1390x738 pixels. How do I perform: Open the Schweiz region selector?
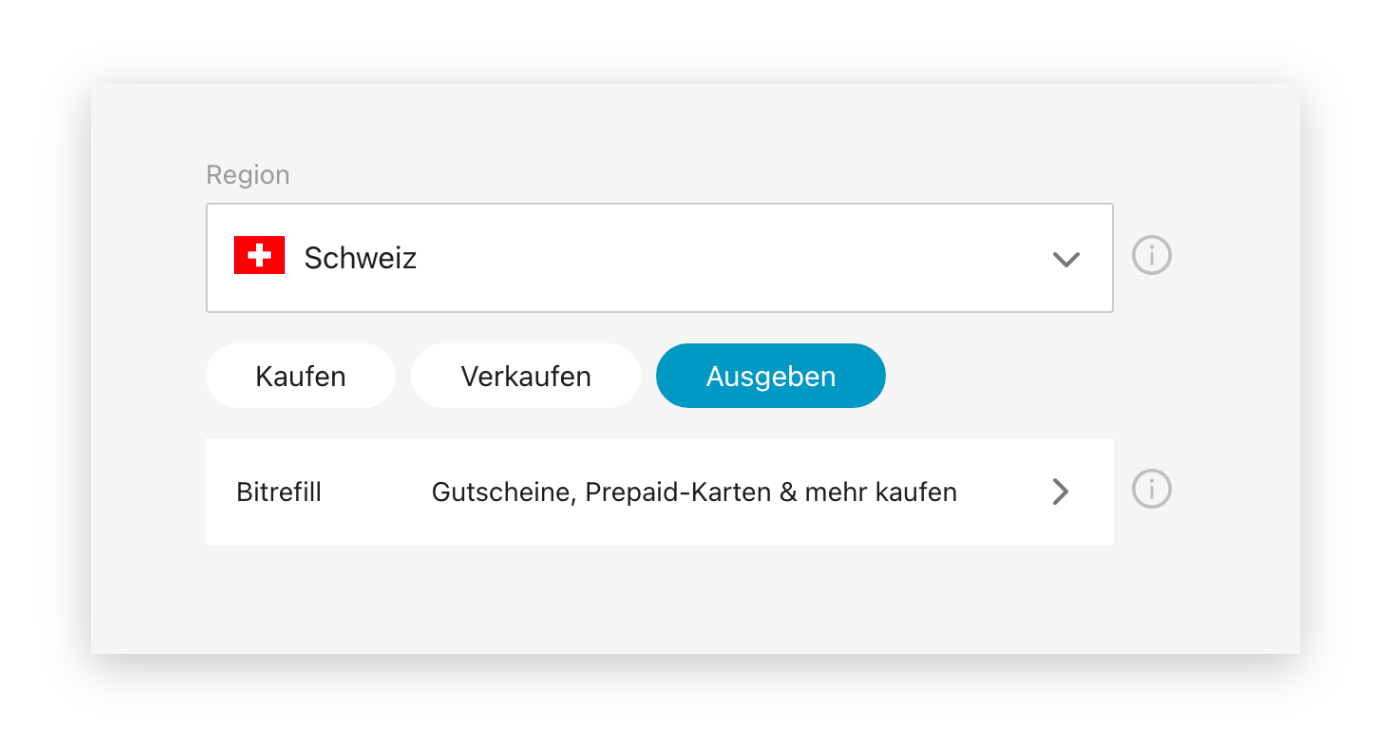click(x=659, y=258)
